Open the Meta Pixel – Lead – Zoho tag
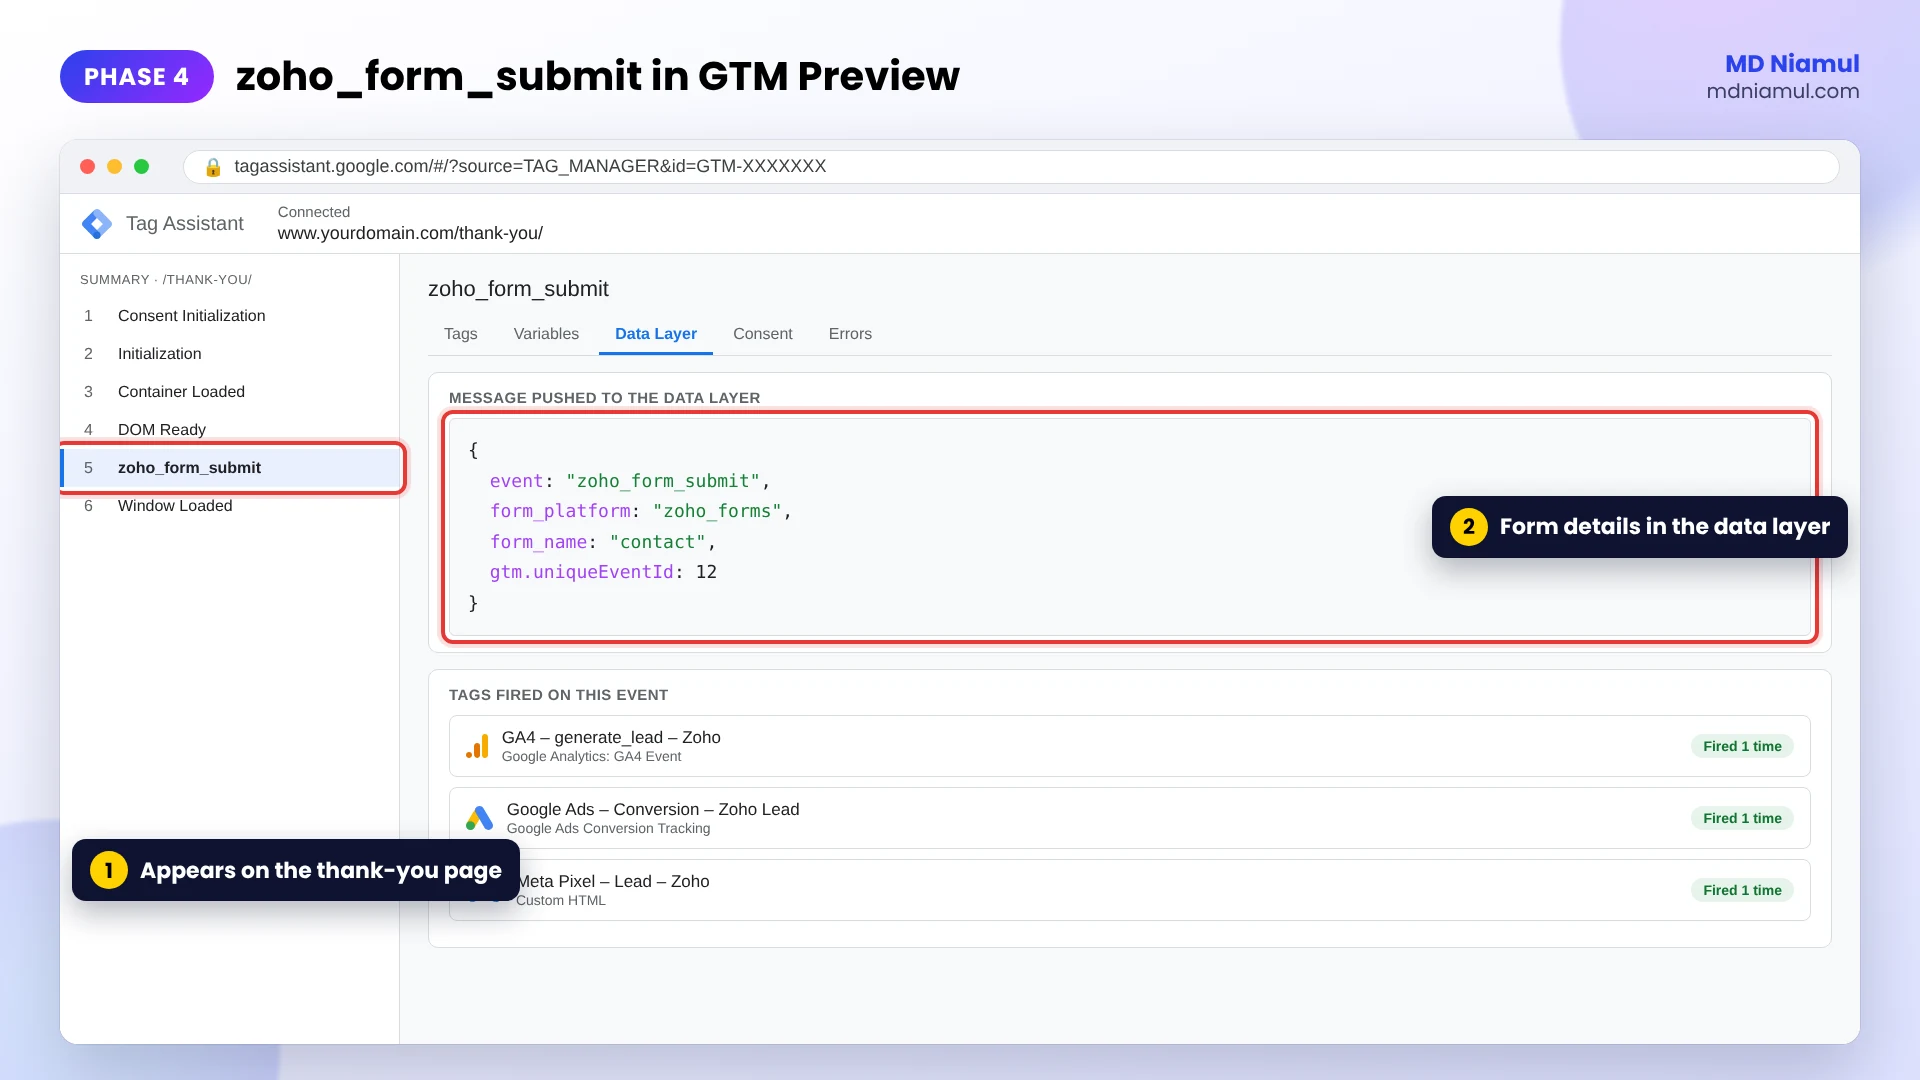The height and width of the screenshot is (1080, 1920). 1129,890
